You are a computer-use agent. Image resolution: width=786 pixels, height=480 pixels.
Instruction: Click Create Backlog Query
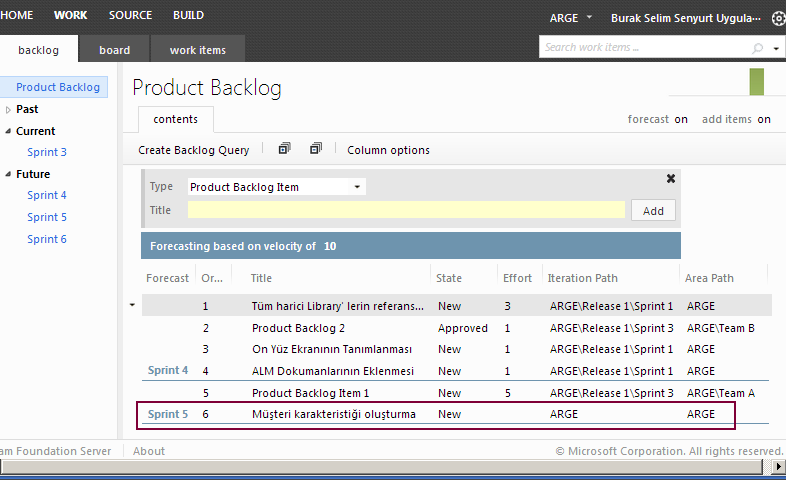193,150
